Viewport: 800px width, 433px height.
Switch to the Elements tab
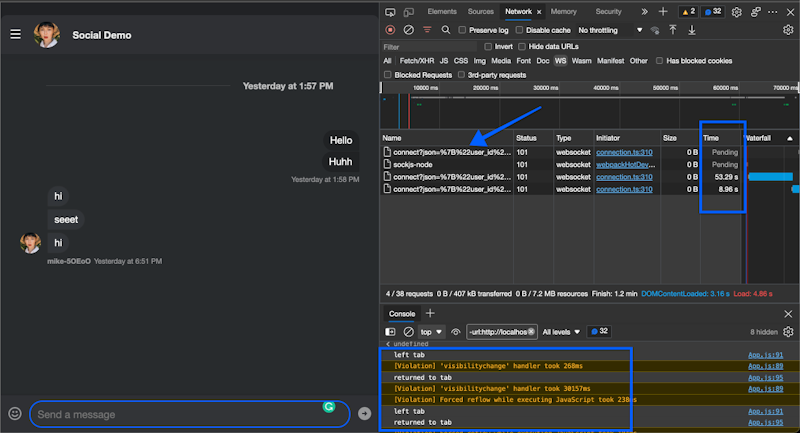[x=442, y=12]
